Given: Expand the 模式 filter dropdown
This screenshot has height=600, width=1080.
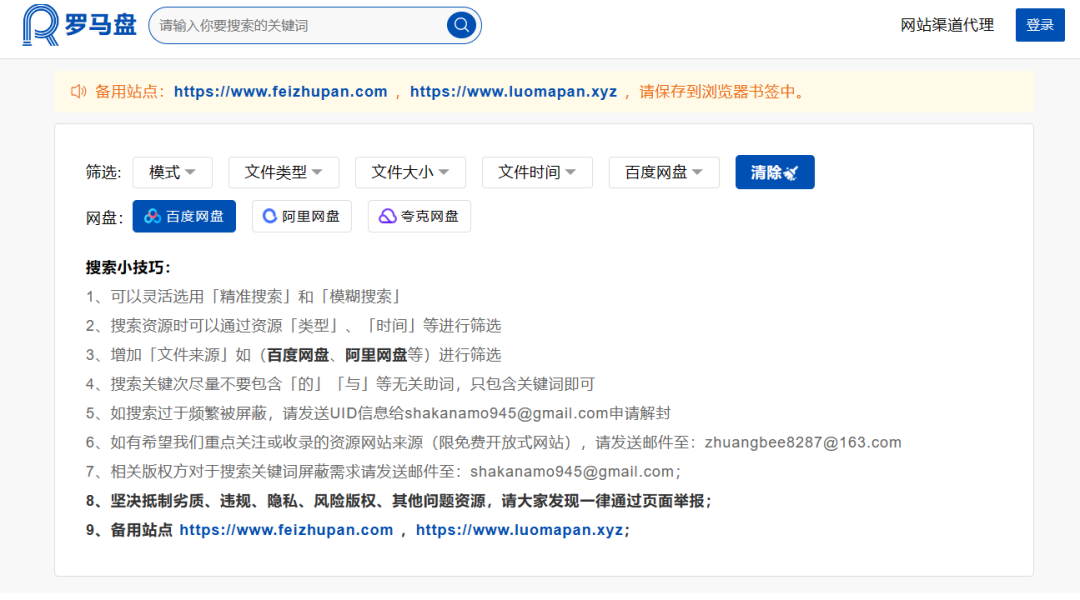Looking at the screenshot, I should coord(172,172).
